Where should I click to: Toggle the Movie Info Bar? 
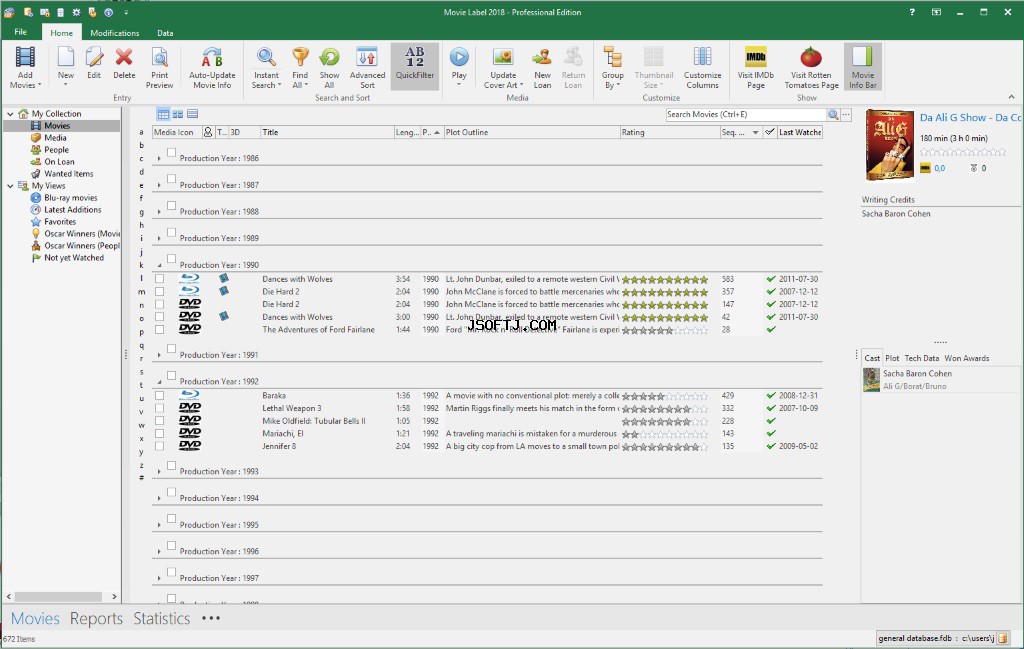[863, 67]
